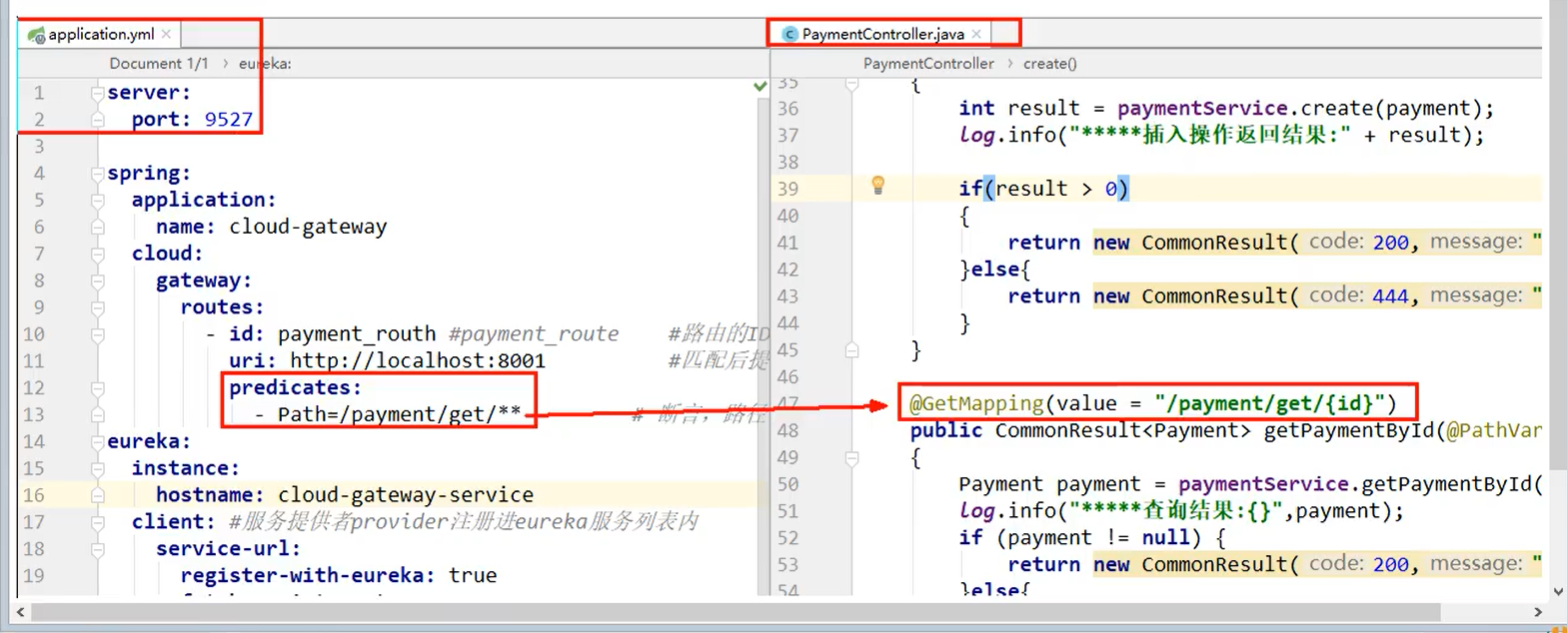The width and height of the screenshot is (1567, 633).
Task: Collapse the 'application:' block fold marker
Action: click(x=98, y=200)
